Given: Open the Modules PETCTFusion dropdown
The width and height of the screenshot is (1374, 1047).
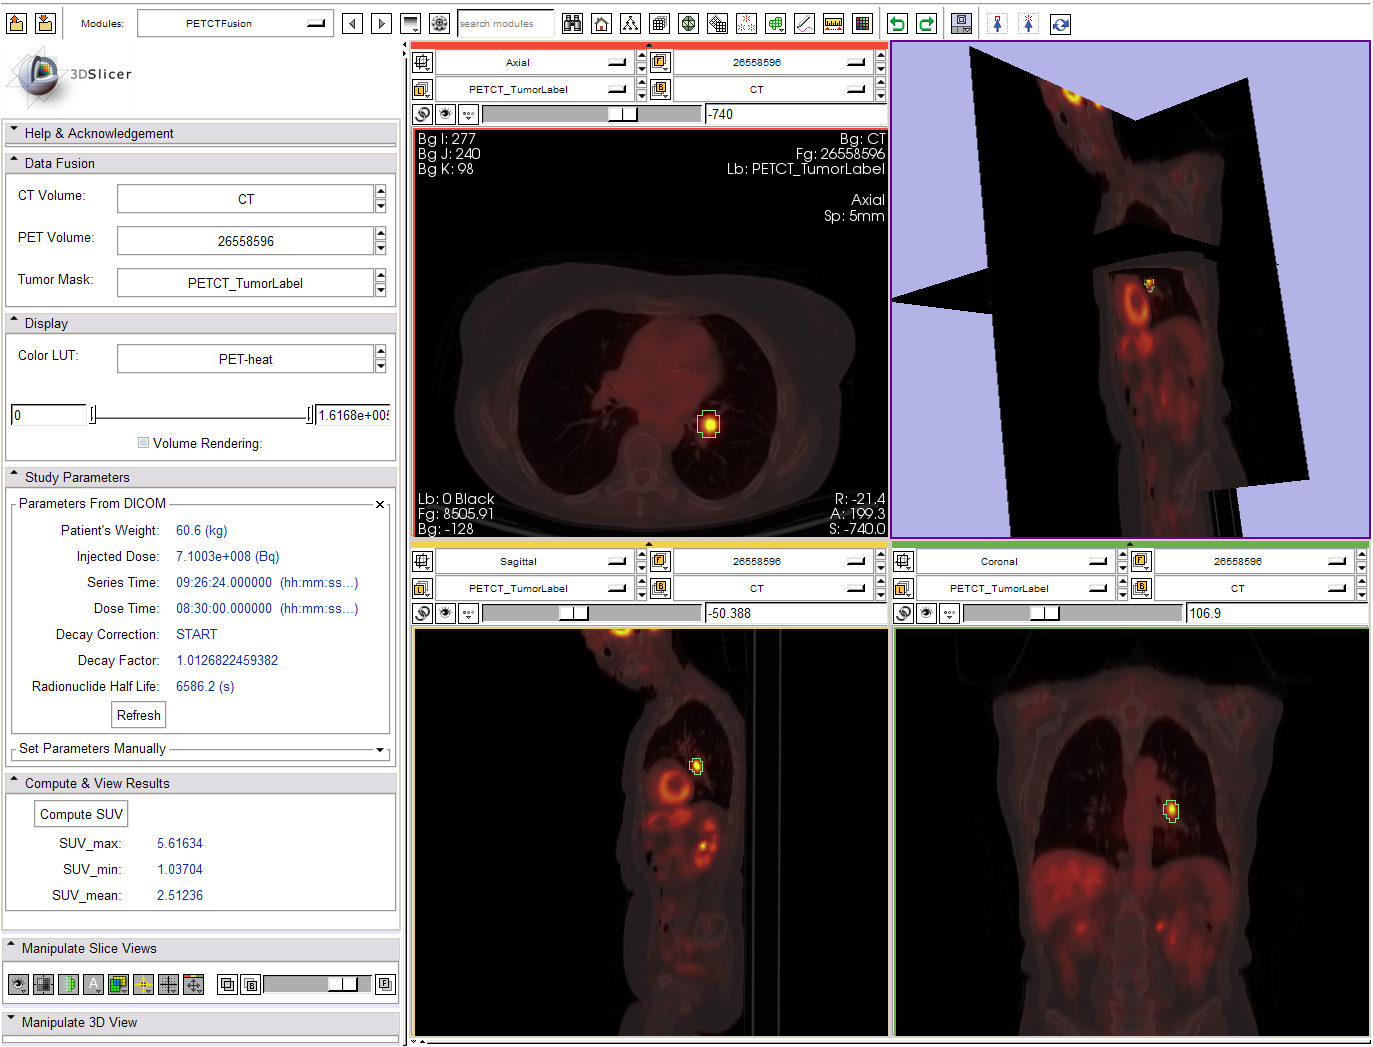Looking at the screenshot, I should (x=232, y=24).
